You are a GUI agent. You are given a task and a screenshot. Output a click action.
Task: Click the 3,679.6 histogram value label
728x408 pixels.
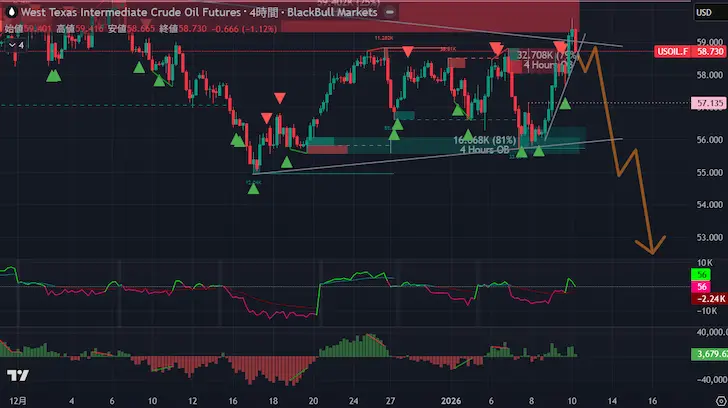click(x=708, y=352)
